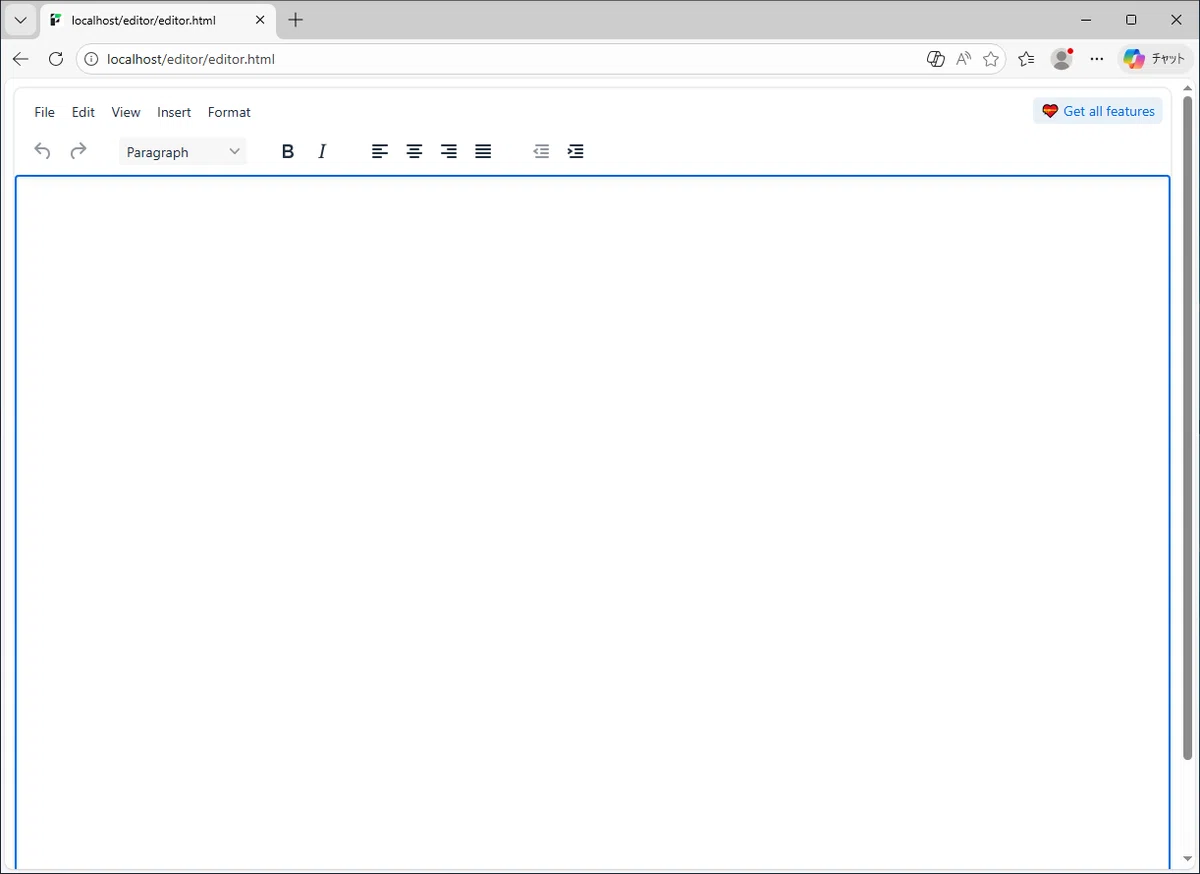This screenshot has width=1200, height=874.
Task: Open the Favorites list
Action: click(1026, 59)
